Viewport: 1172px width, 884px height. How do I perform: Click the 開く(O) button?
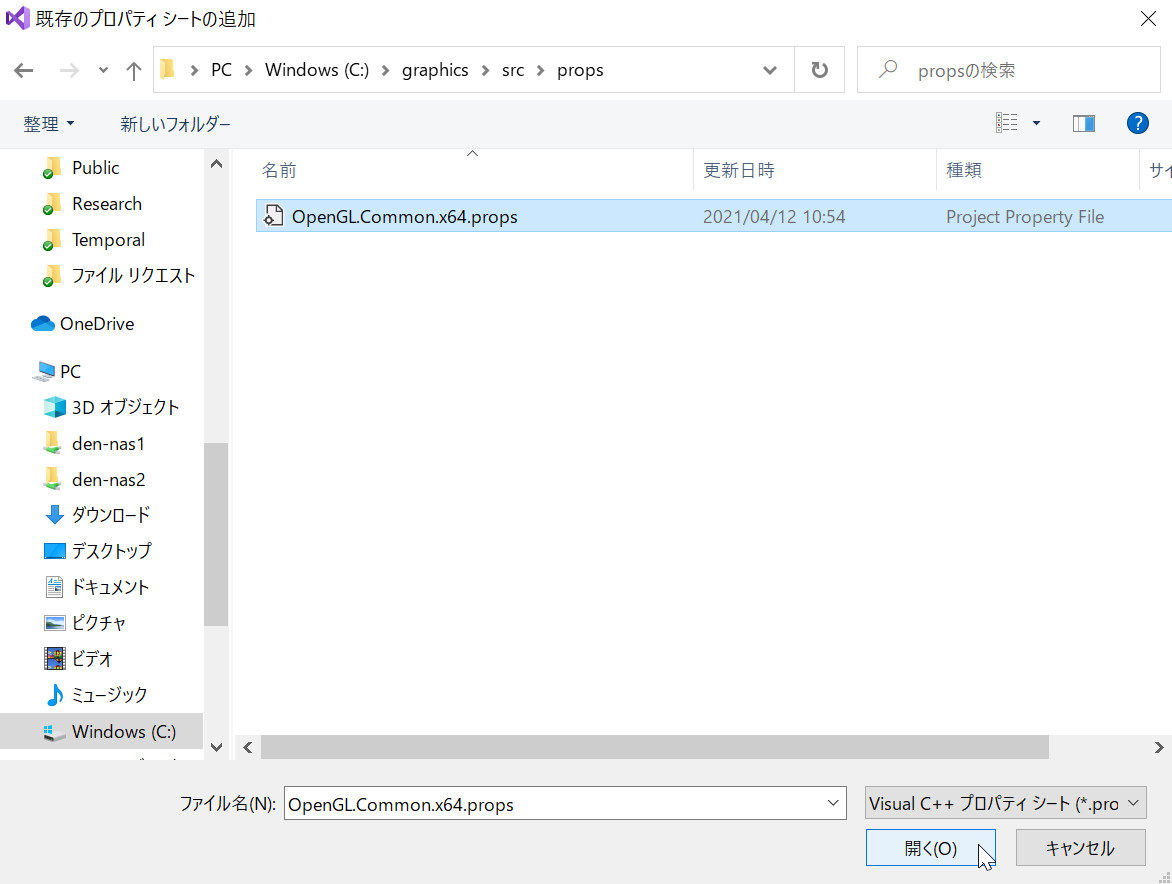click(930, 848)
